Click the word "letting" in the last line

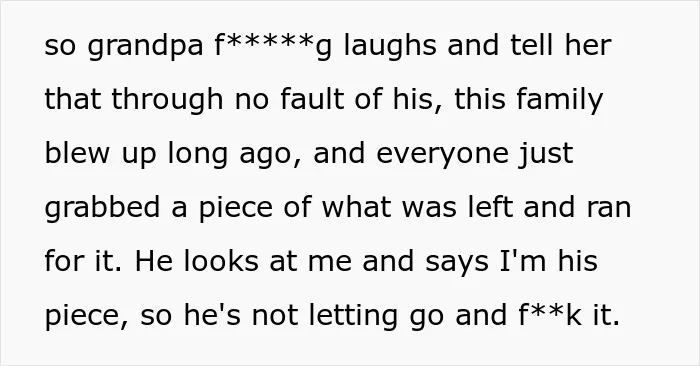pyautogui.click(x=353, y=316)
